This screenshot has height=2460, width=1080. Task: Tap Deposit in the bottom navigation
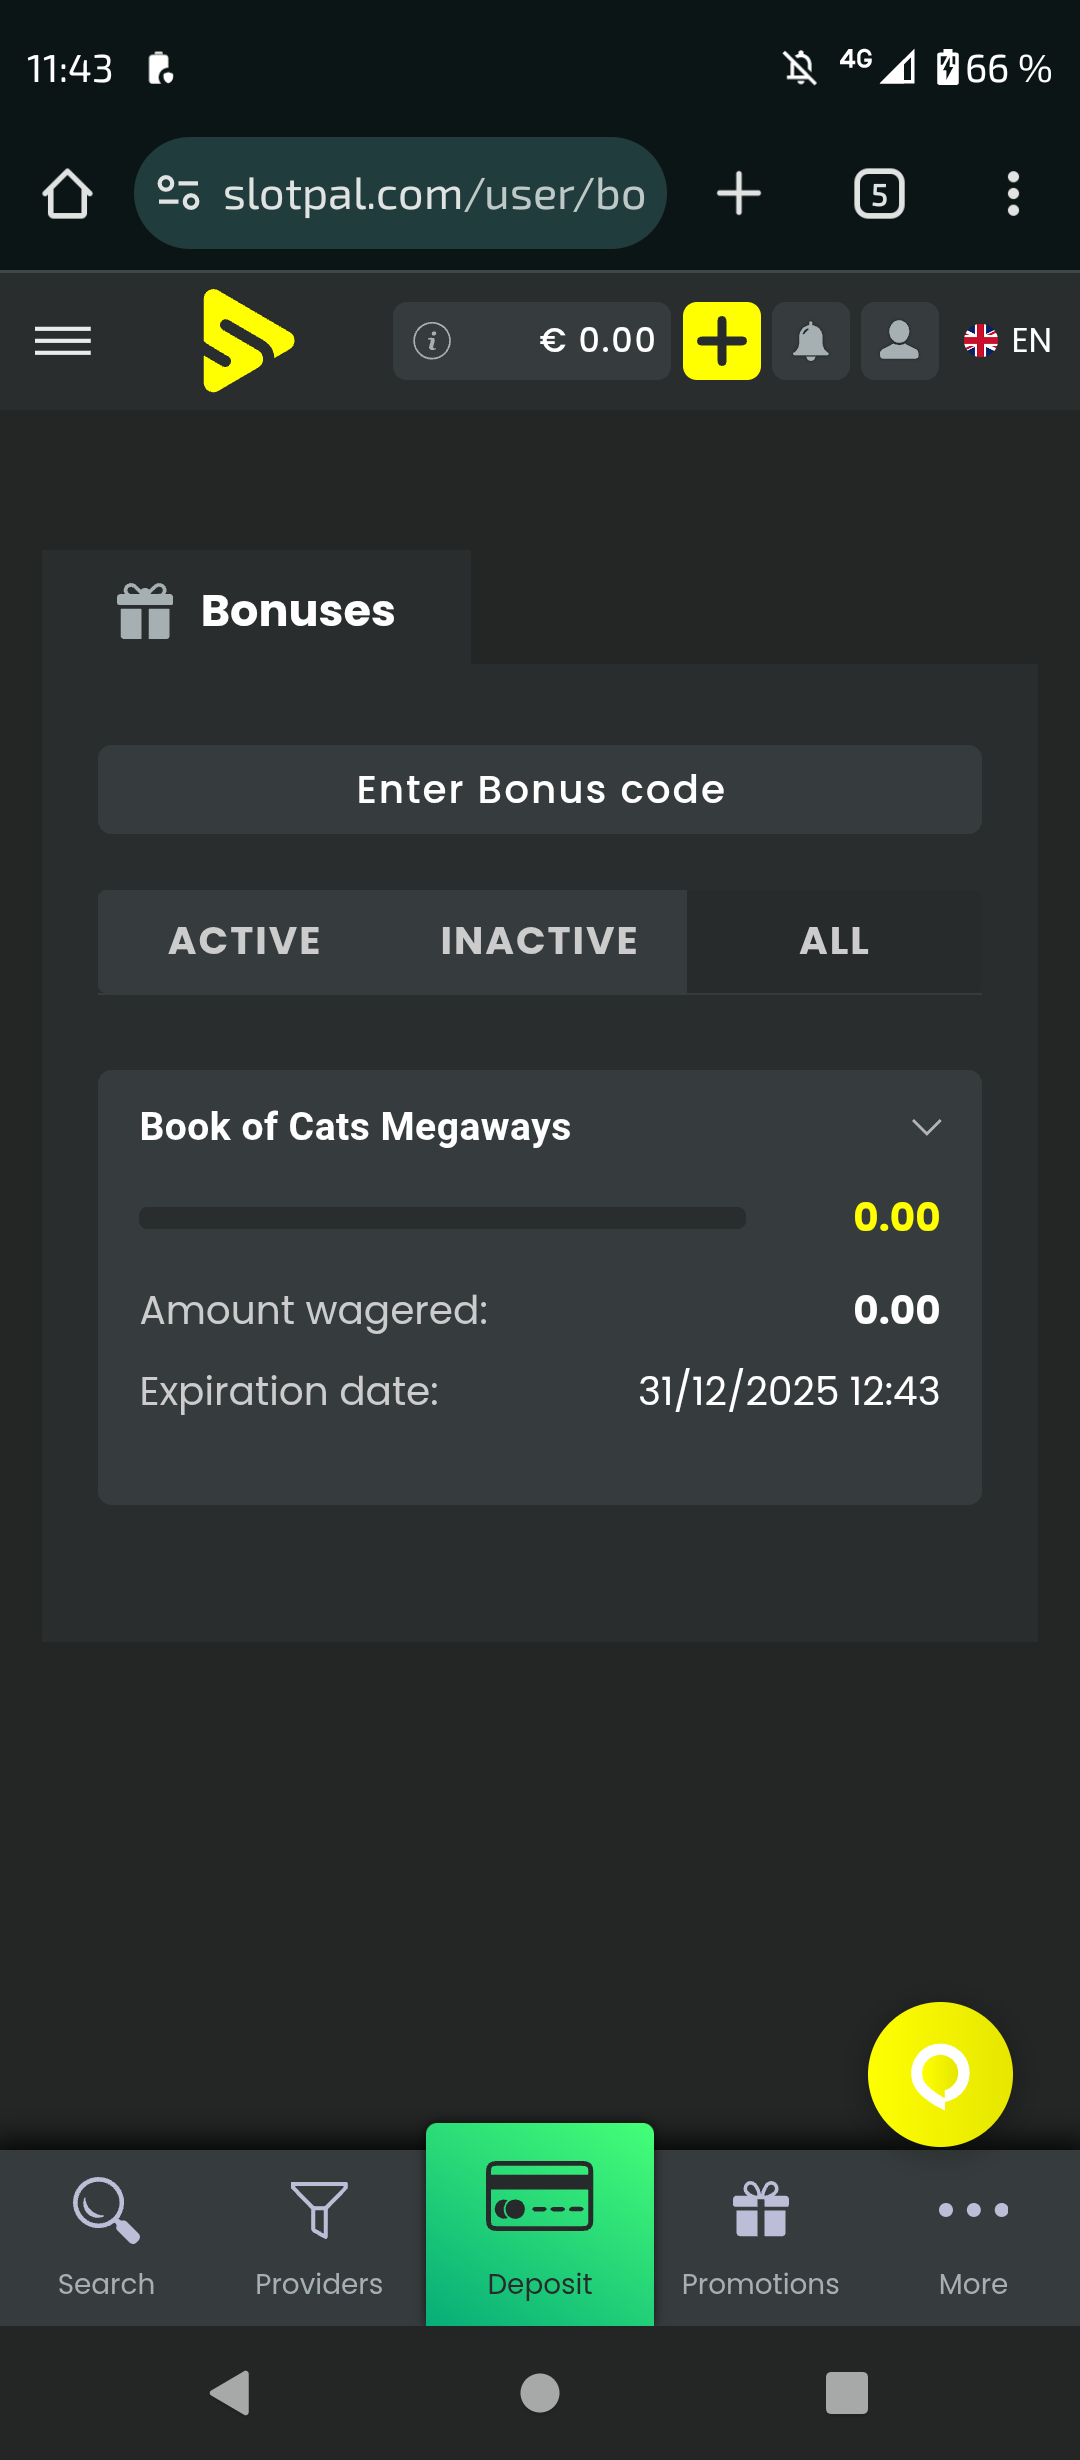[x=540, y=2226]
